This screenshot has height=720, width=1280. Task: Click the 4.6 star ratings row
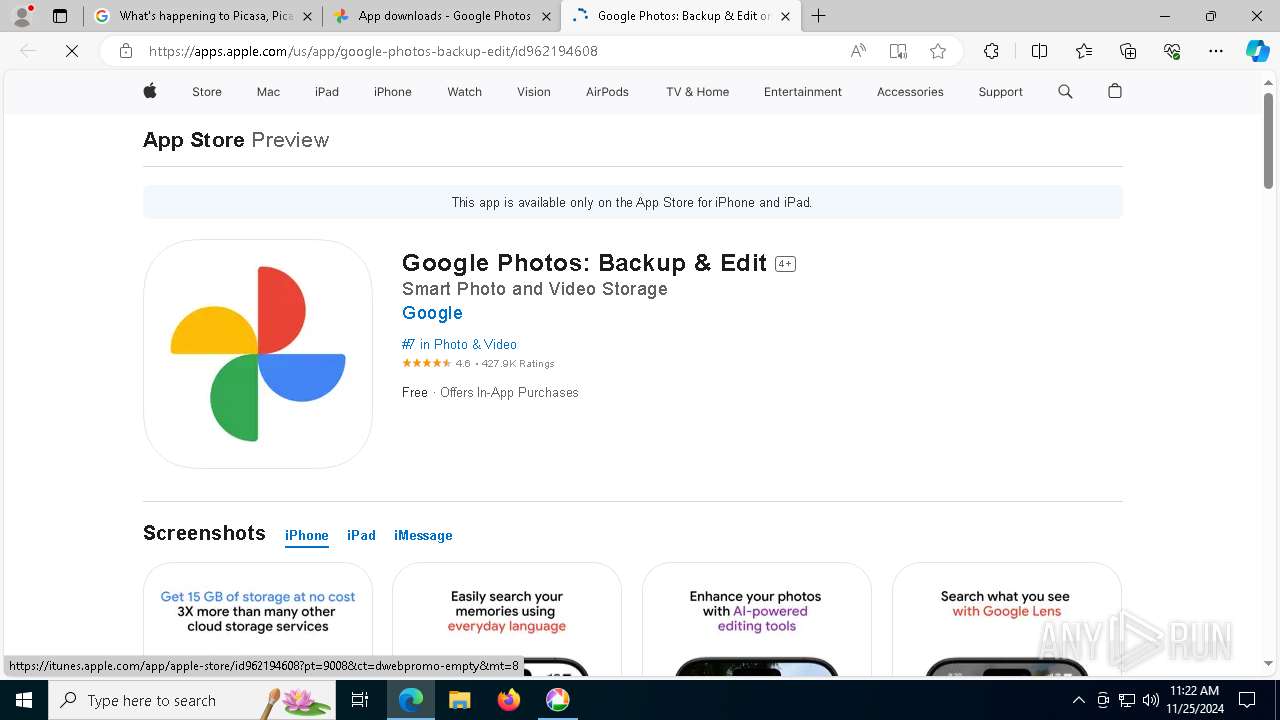[x=478, y=364]
